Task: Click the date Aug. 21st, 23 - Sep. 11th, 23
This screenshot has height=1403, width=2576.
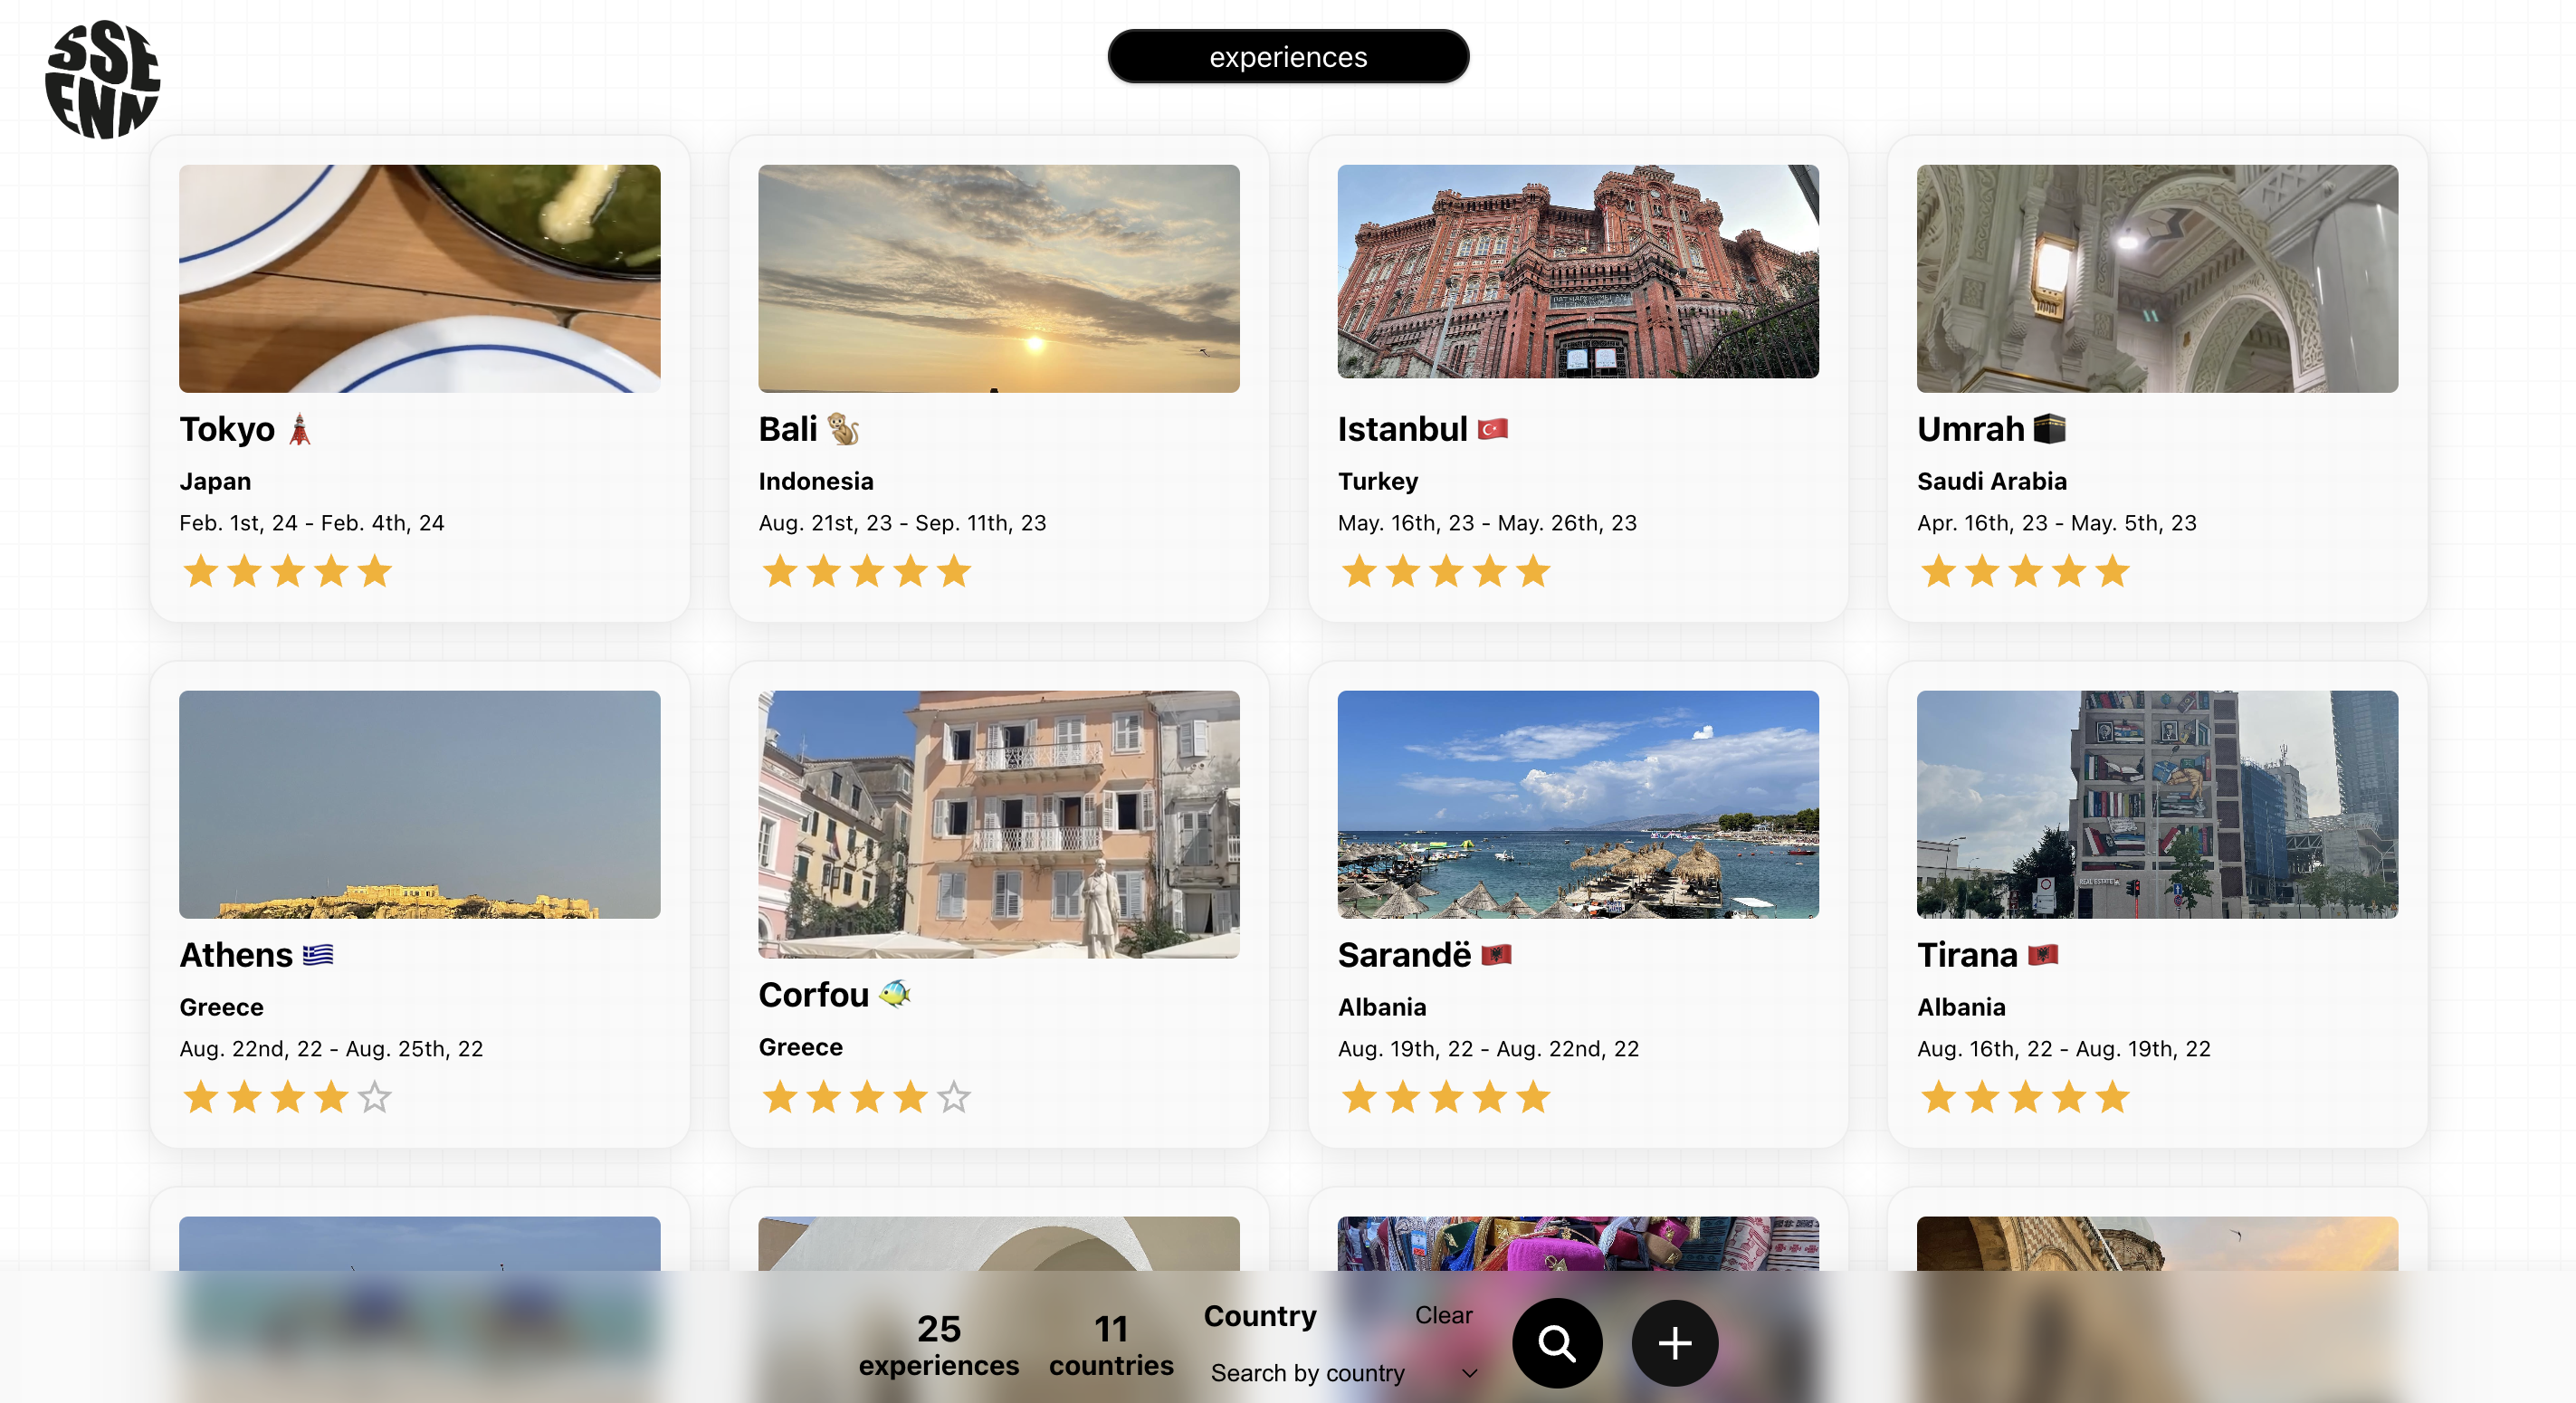Action: point(902,523)
